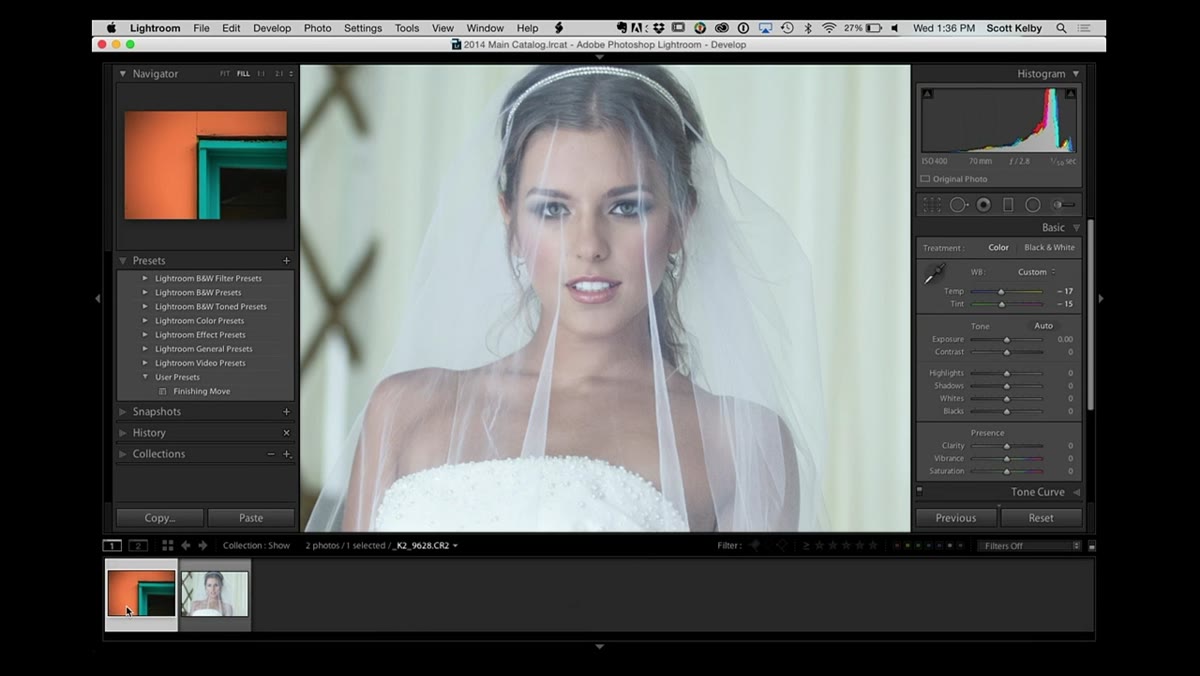This screenshot has width=1200, height=676.
Task: Open the WB Custom dropdown
Action: pyautogui.click(x=1036, y=272)
